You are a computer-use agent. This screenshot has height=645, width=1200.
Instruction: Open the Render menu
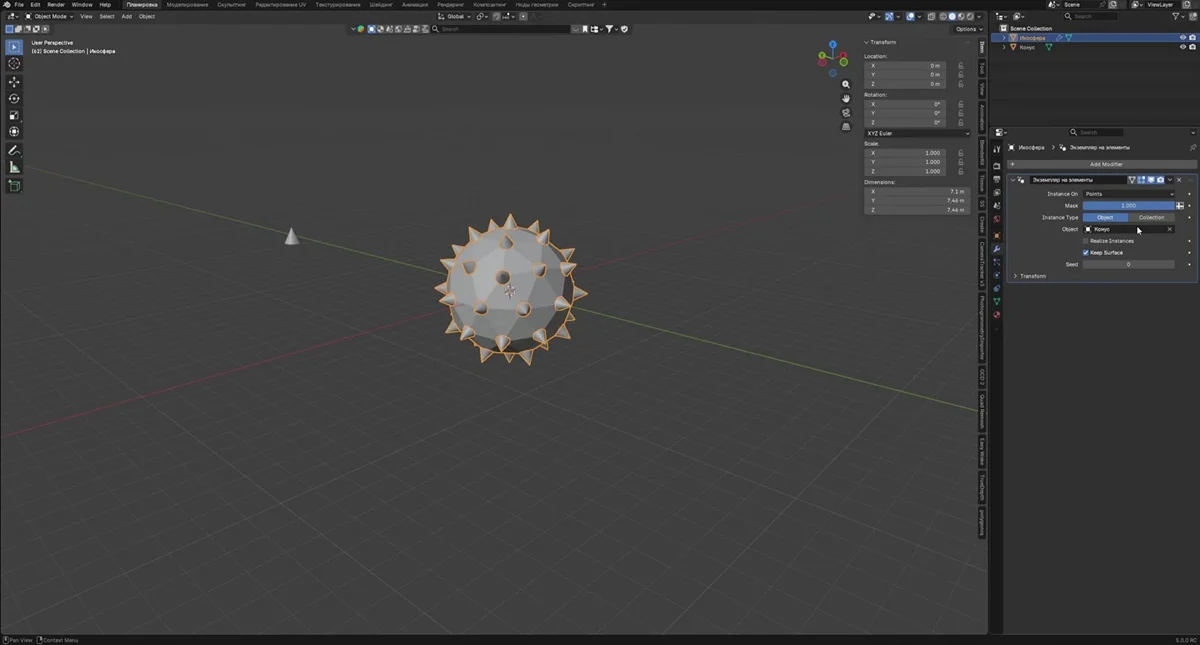56,5
